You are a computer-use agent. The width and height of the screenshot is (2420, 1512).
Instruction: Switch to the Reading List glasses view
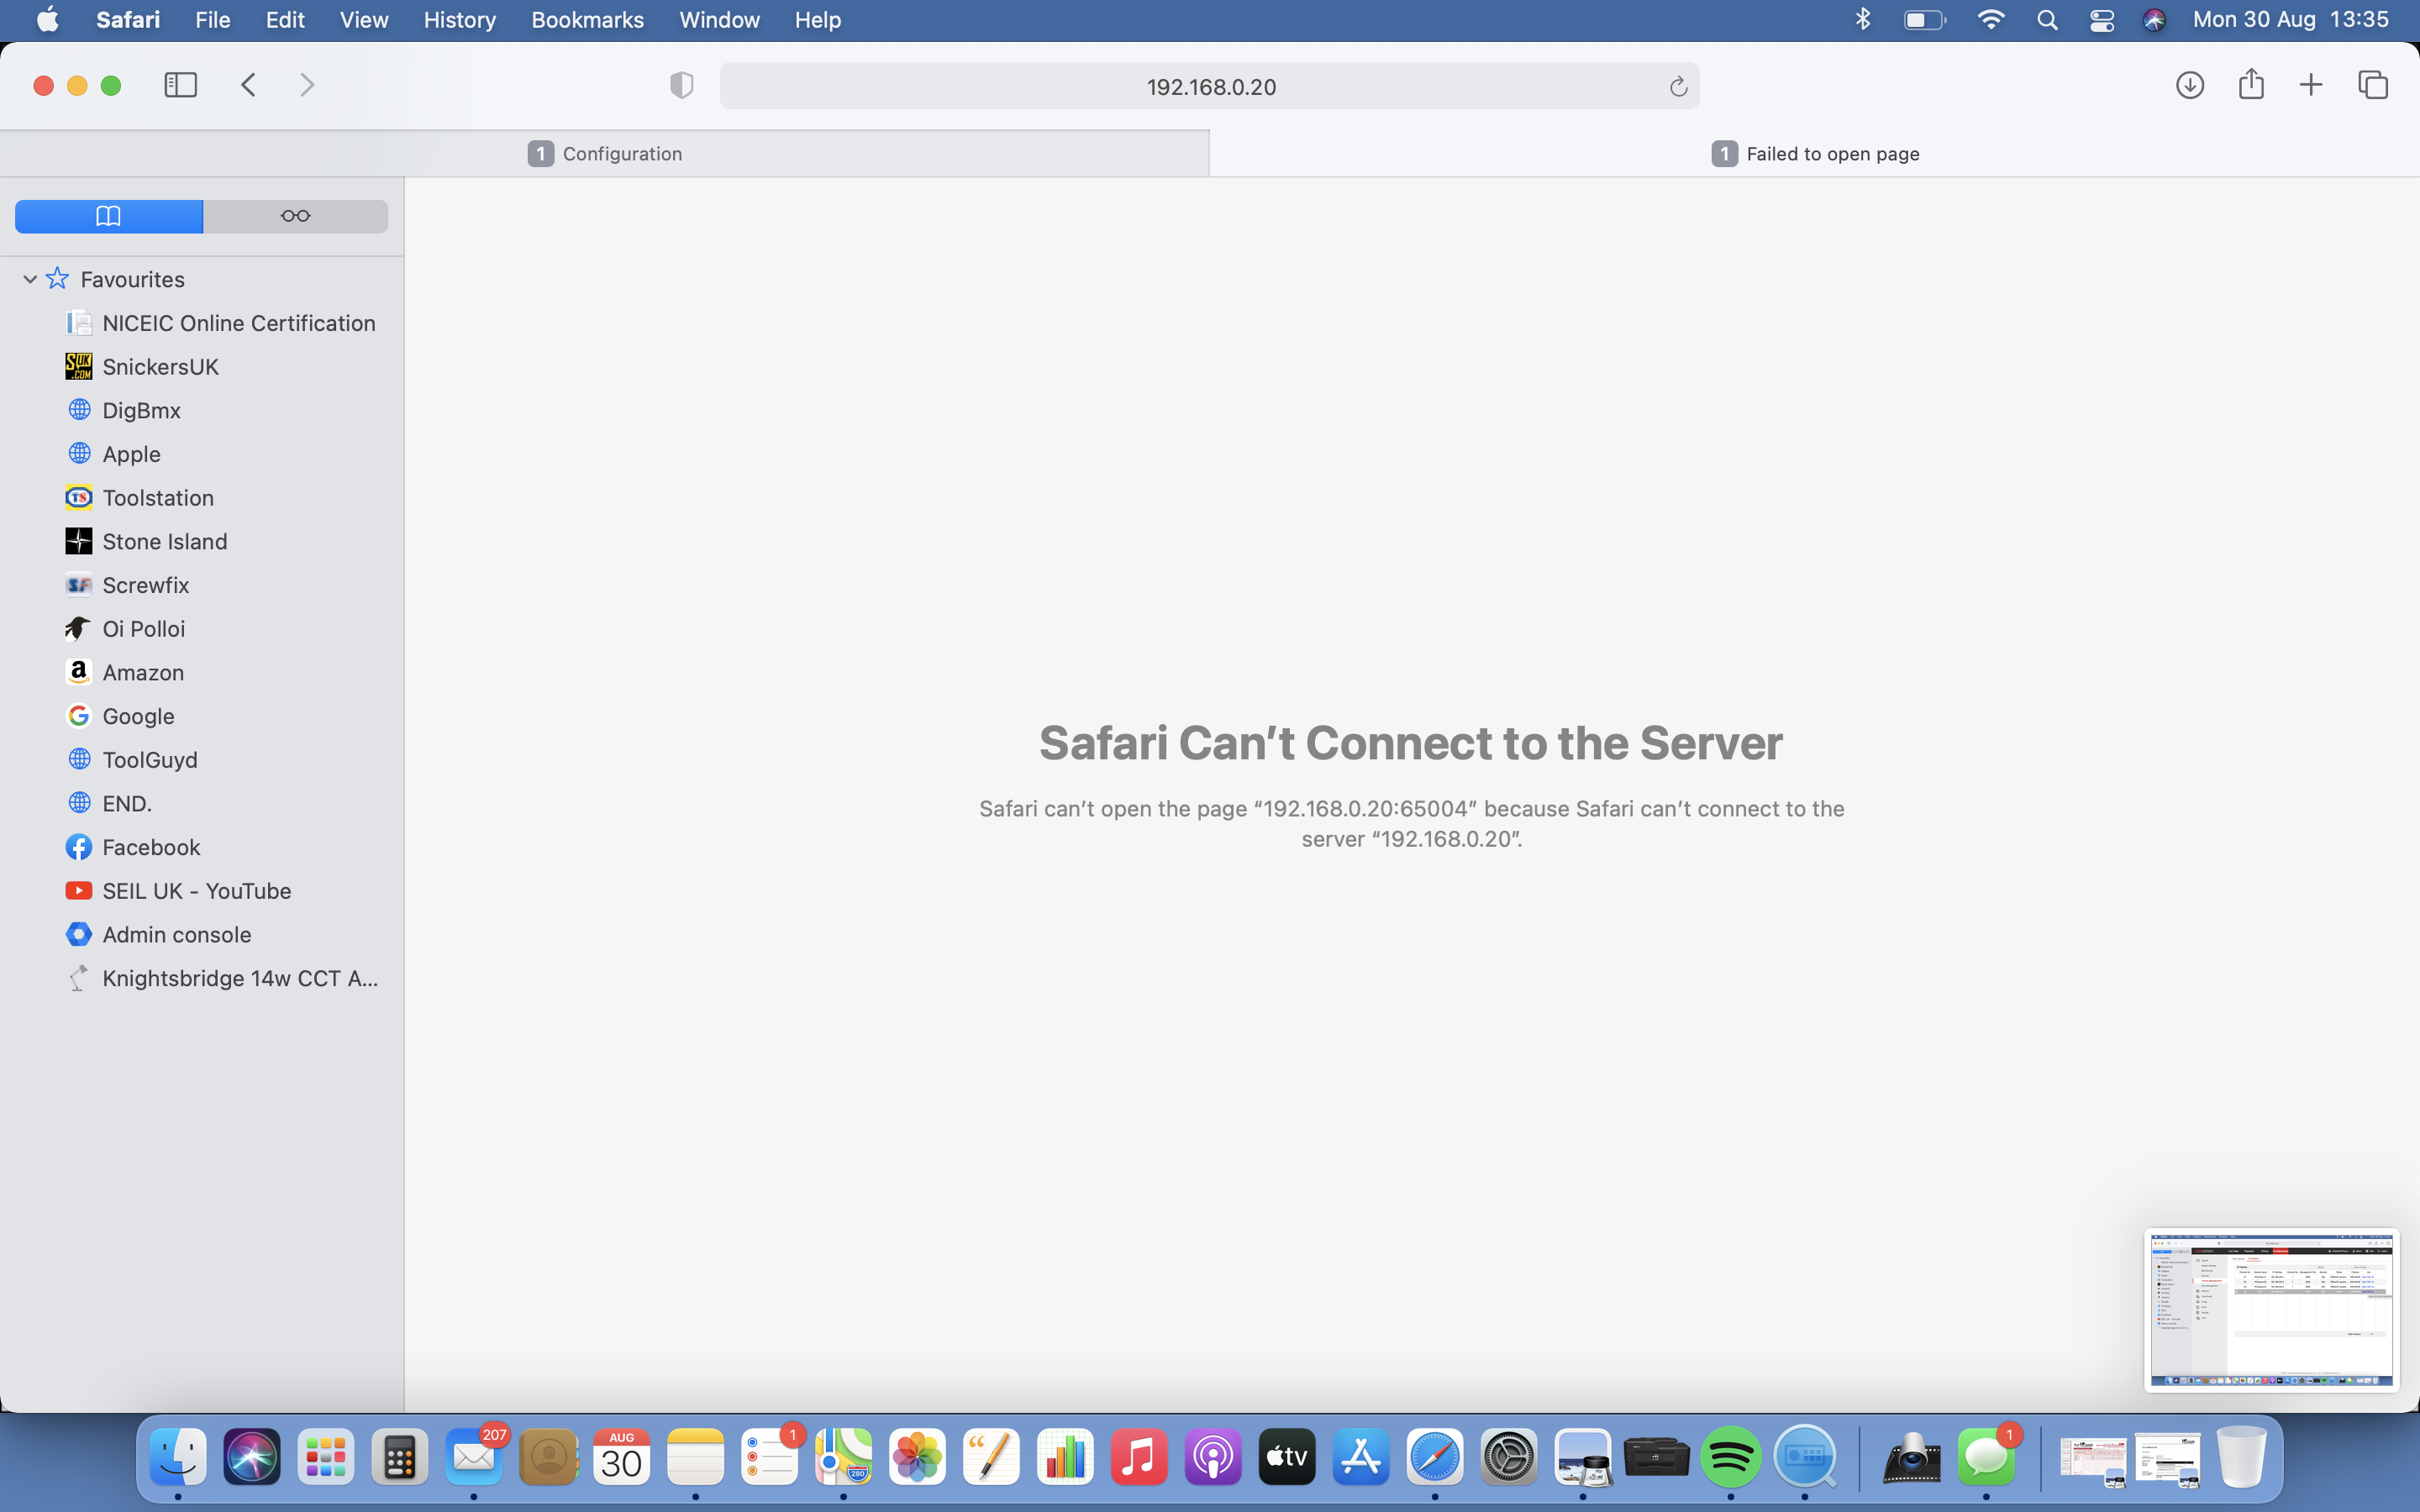coord(295,215)
